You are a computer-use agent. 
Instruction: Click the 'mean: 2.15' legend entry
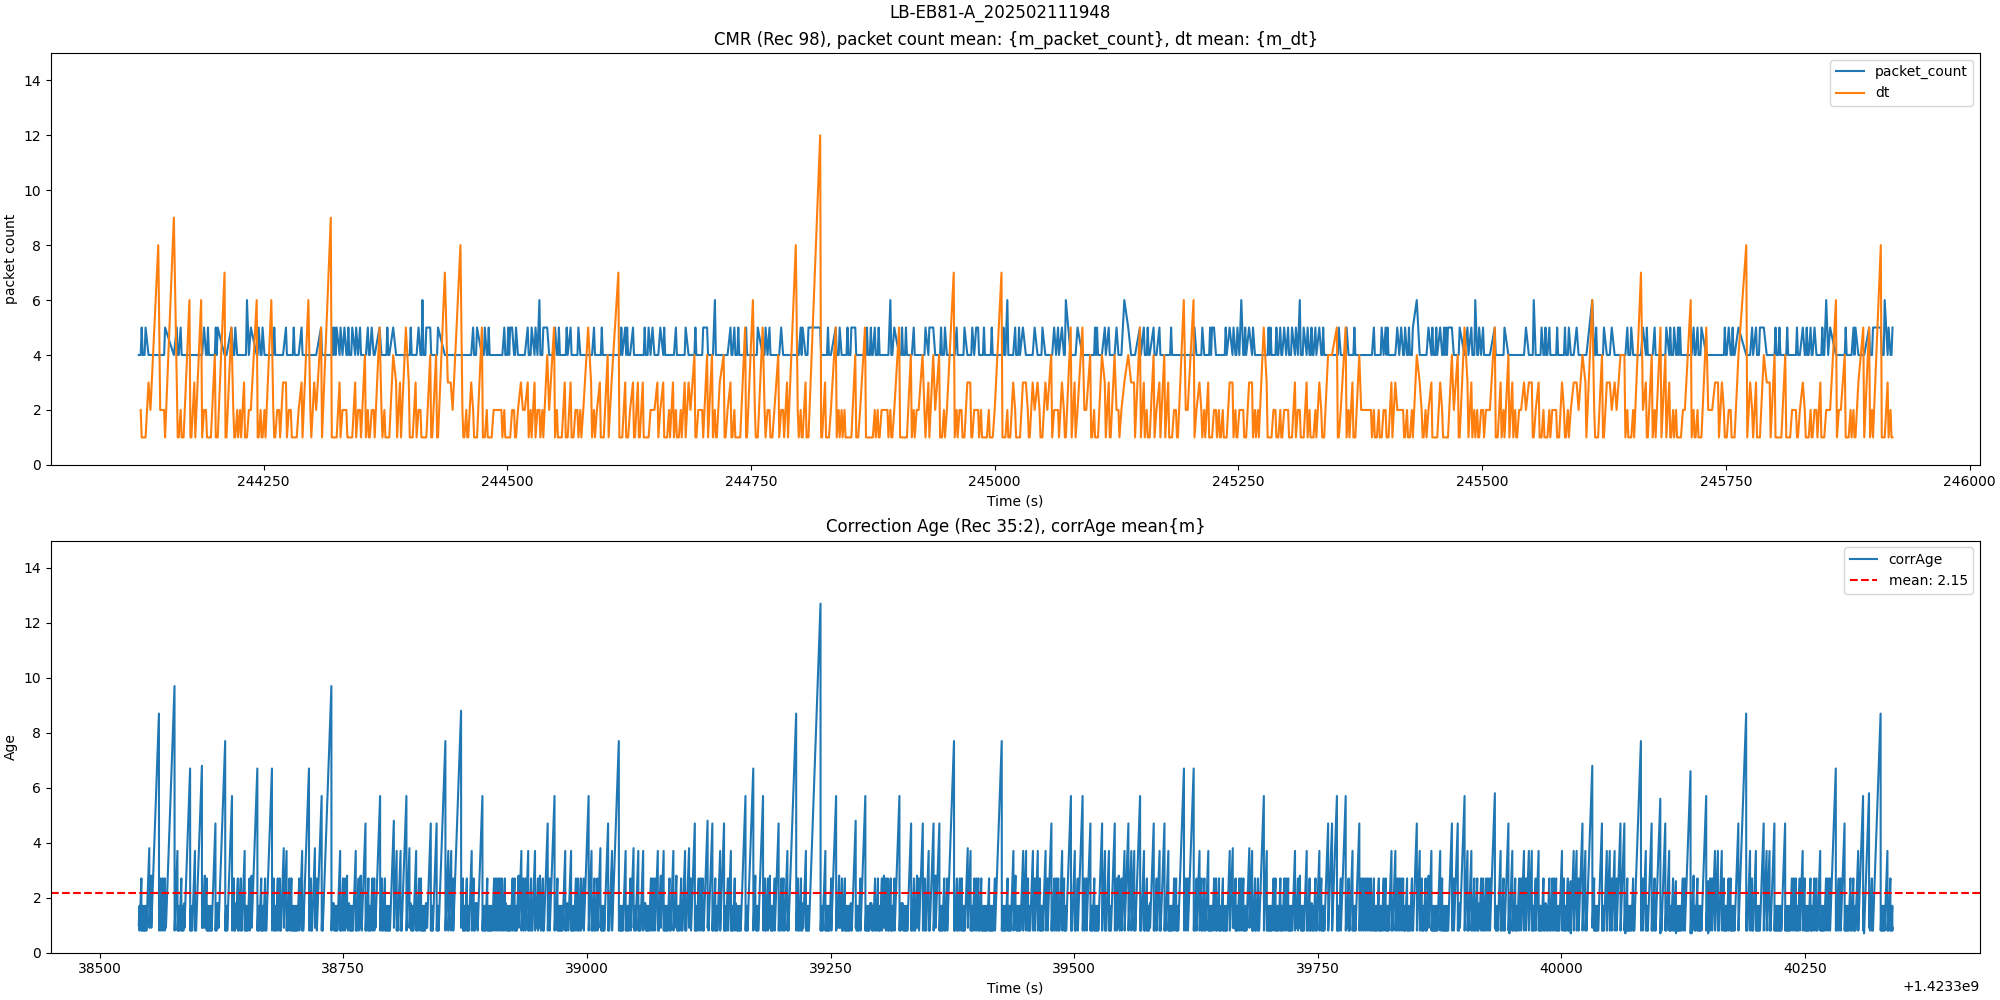point(1927,580)
